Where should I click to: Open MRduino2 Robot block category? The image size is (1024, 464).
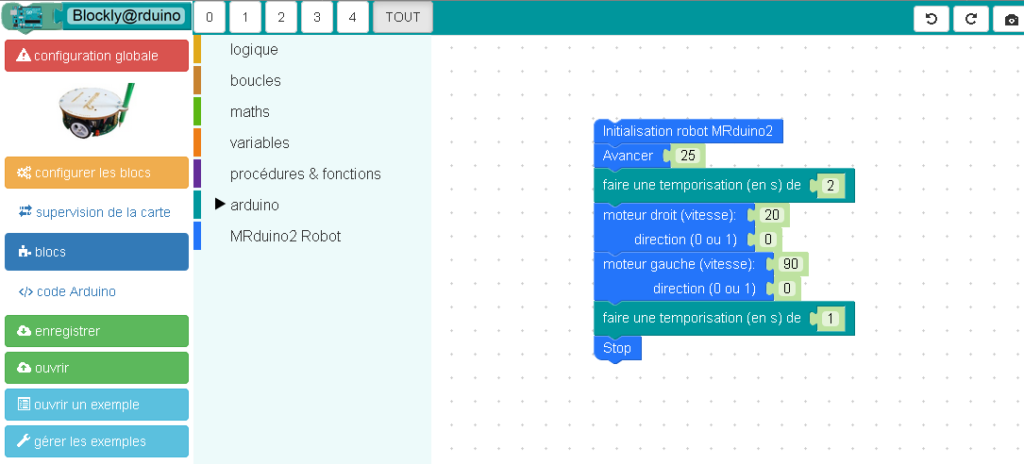tap(285, 236)
